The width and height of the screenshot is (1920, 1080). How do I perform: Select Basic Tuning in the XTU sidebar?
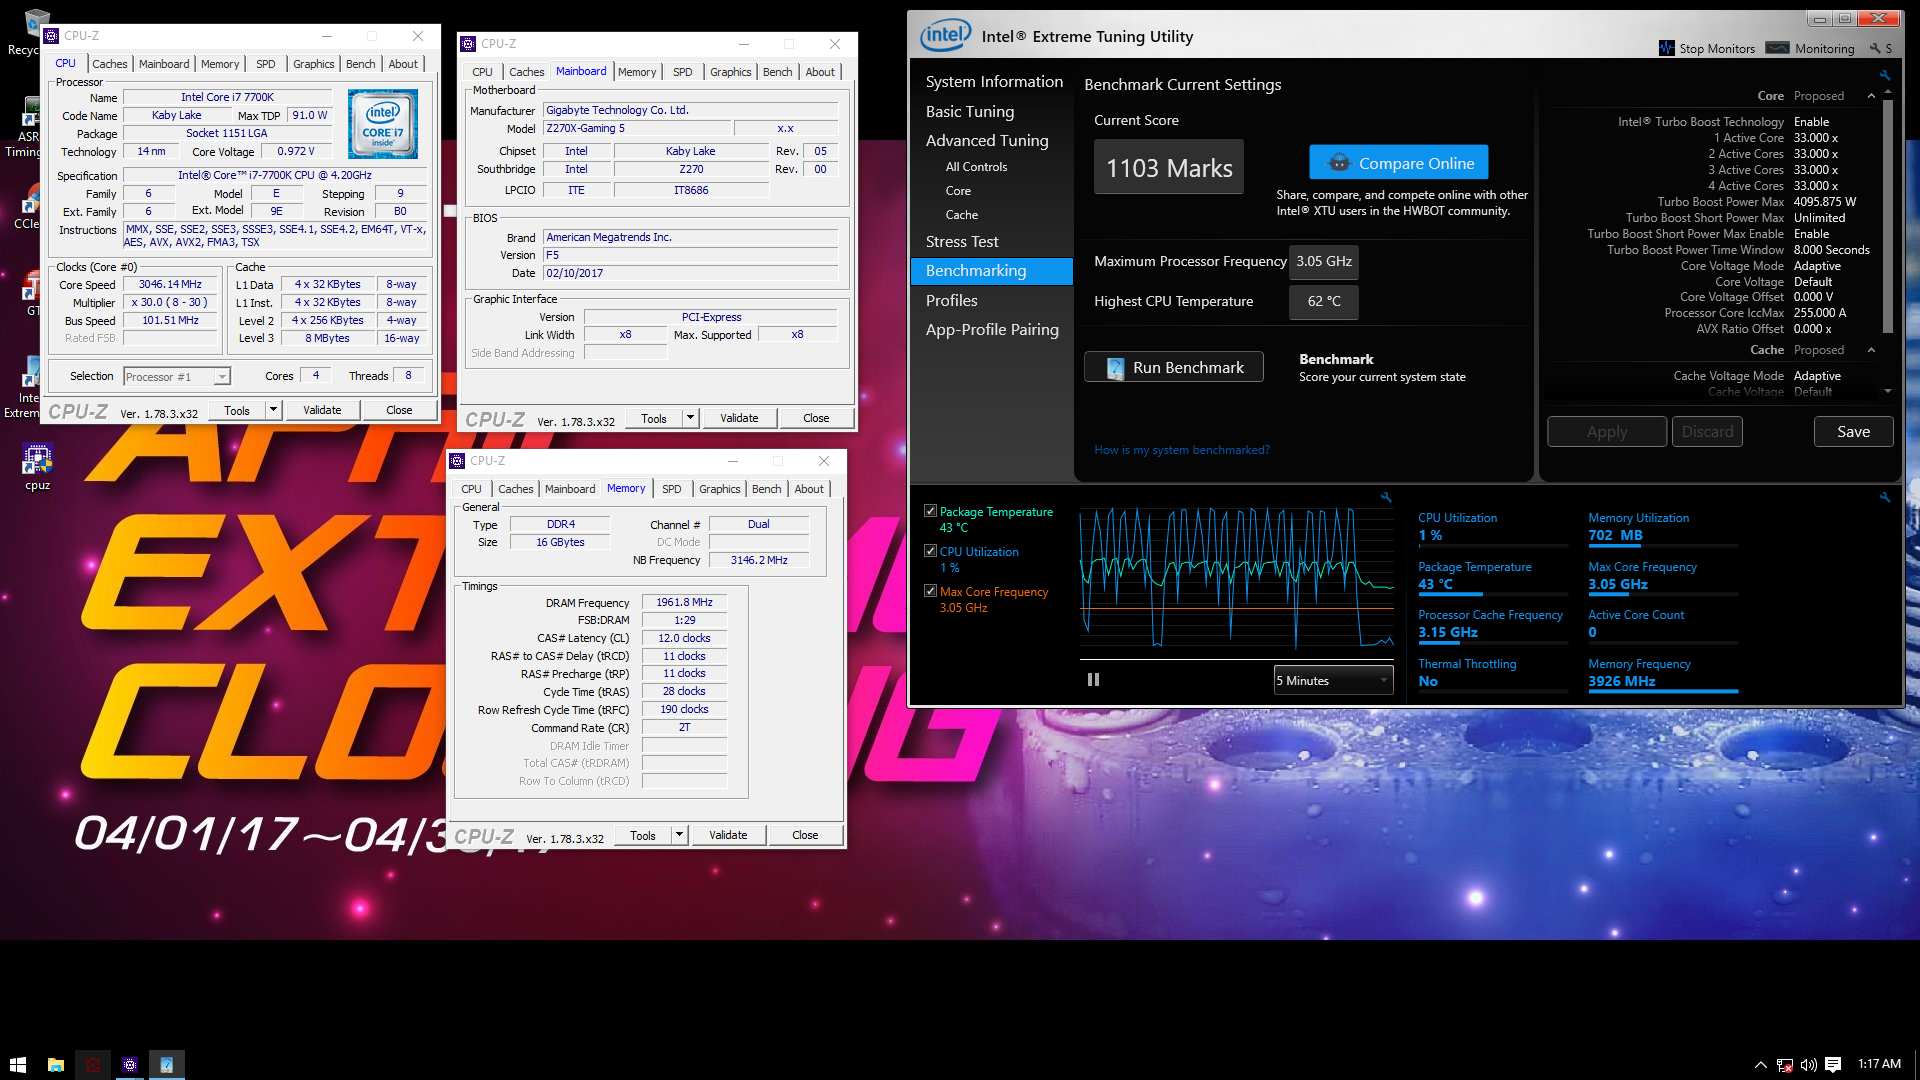(970, 112)
